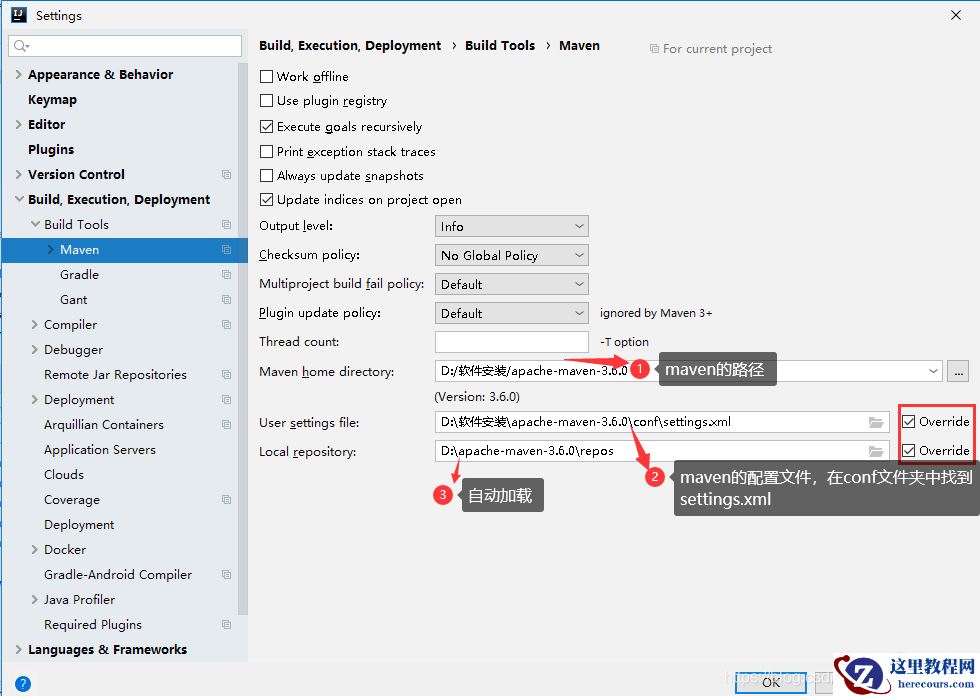
Task: Expand the Editor section
Action: click(x=18, y=124)
